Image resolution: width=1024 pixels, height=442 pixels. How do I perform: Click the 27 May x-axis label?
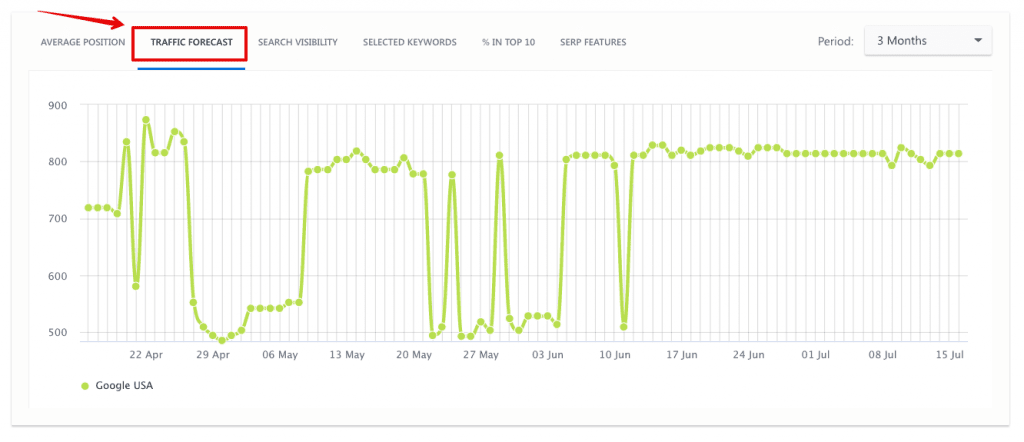pyautogui.click(x=481, y=355)
